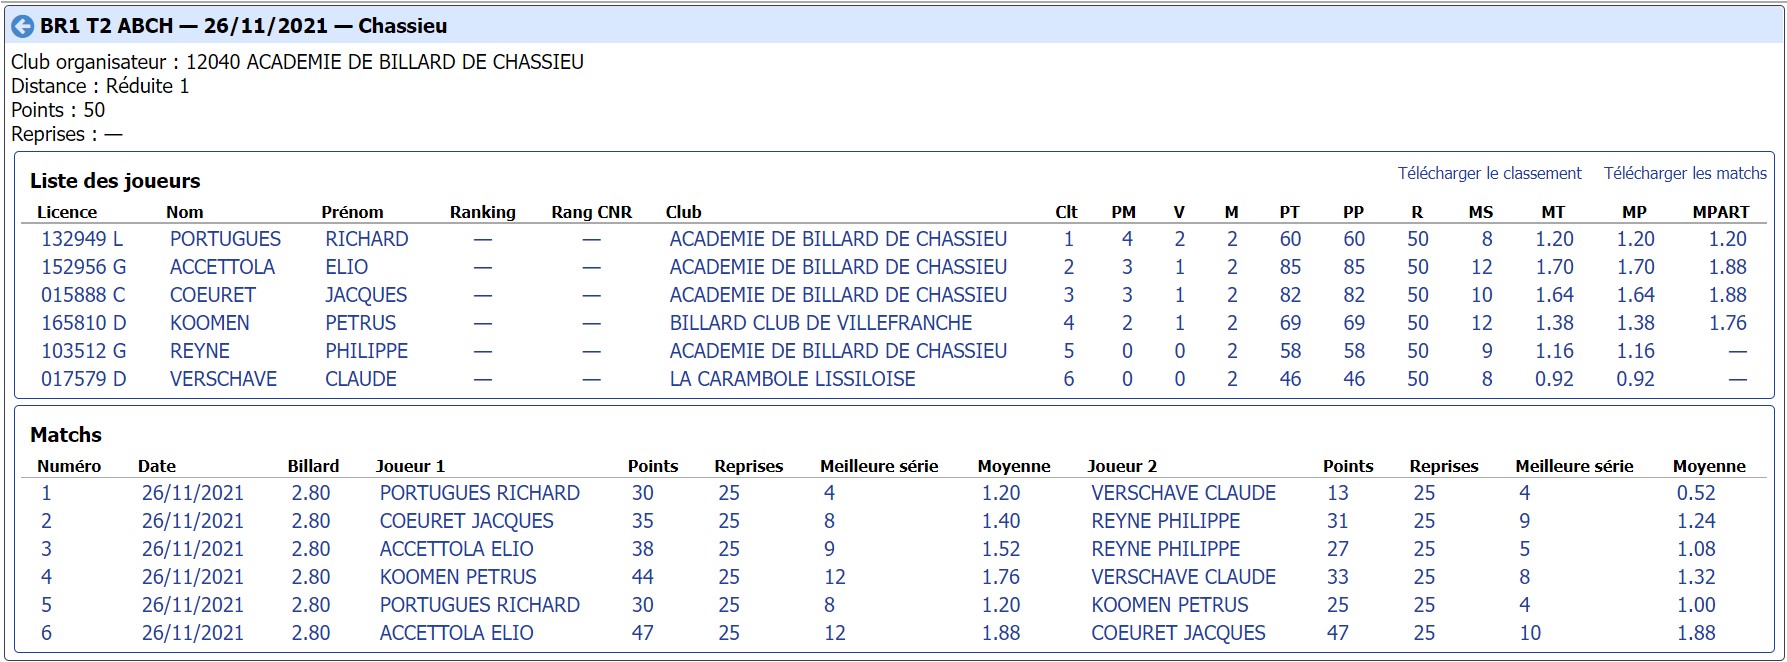Open REYNE PHILIPPE in match 3
Image resolution: width=1787 pixels, height=662 pixels.
point(1165,549)
